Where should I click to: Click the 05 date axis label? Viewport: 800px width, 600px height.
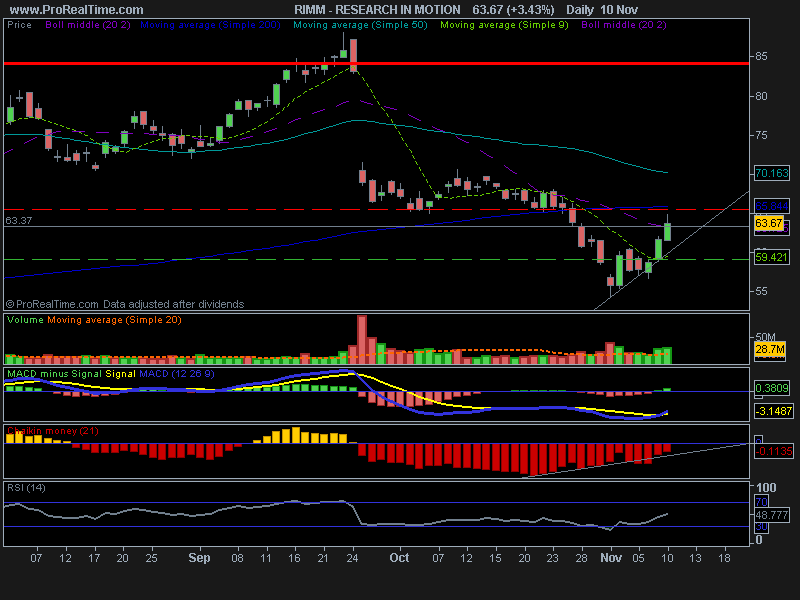638,558
